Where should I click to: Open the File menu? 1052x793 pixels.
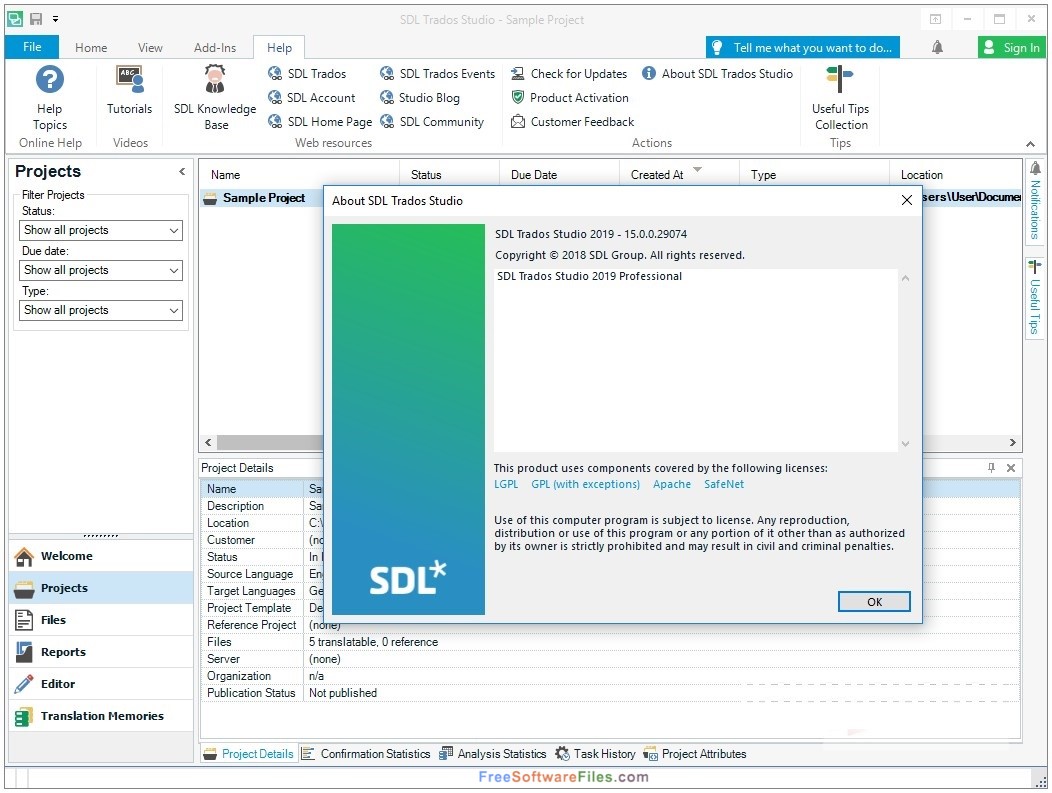tap(32, 47)
